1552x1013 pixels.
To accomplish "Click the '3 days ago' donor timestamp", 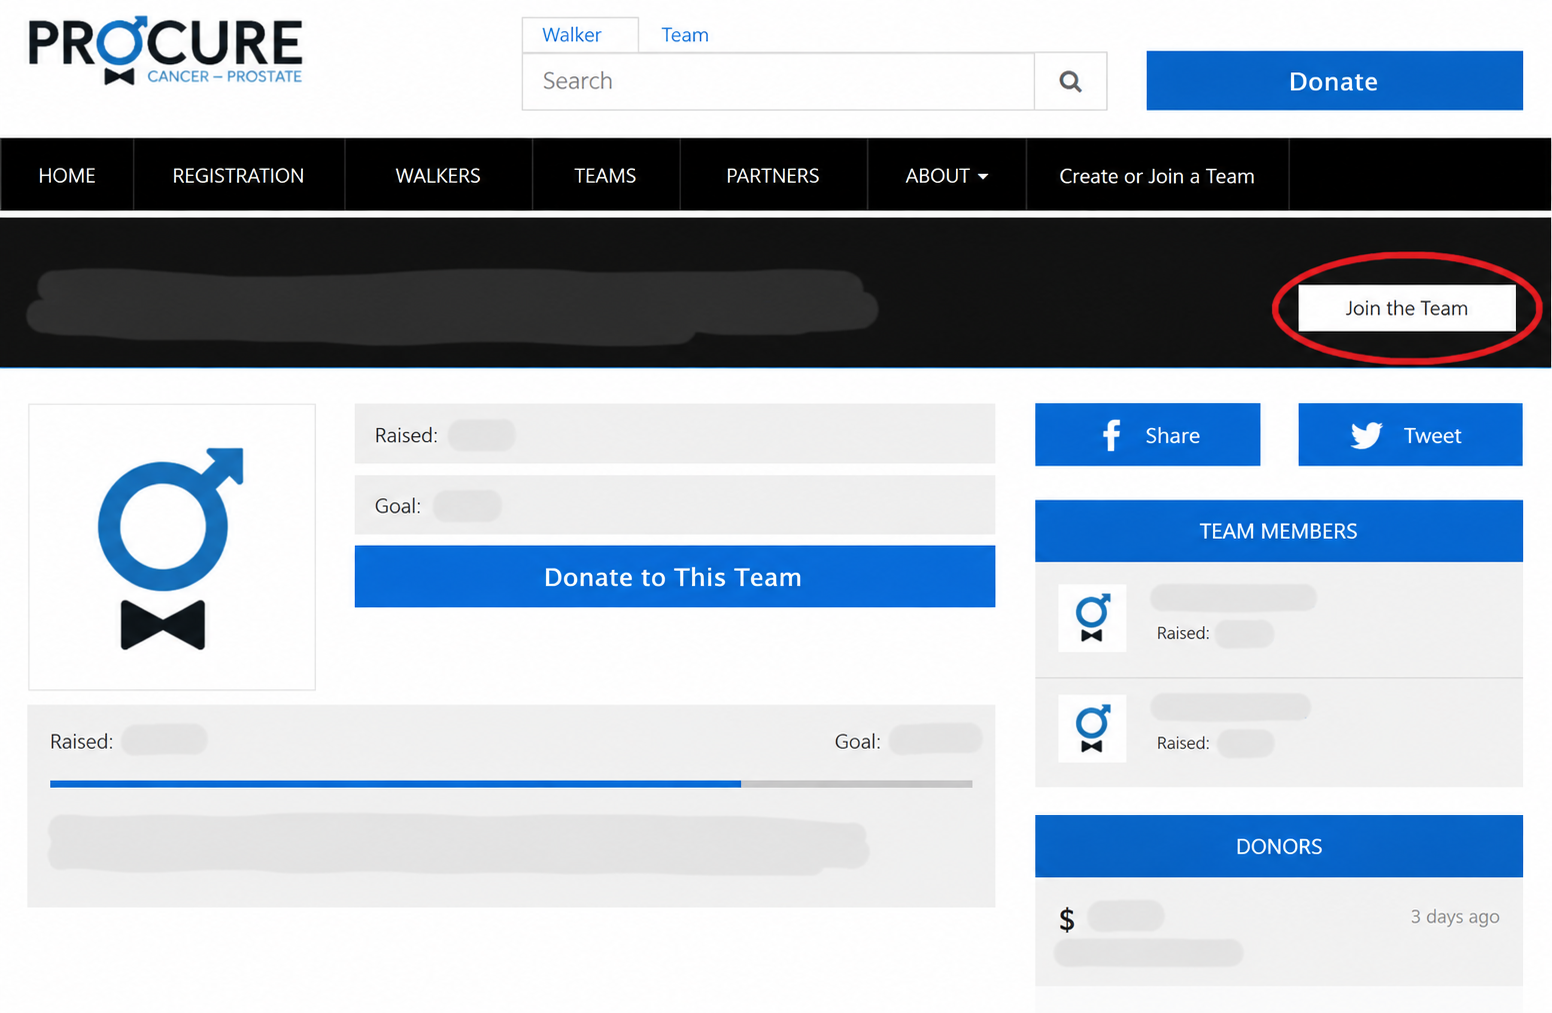I will tap(1455, 917).
